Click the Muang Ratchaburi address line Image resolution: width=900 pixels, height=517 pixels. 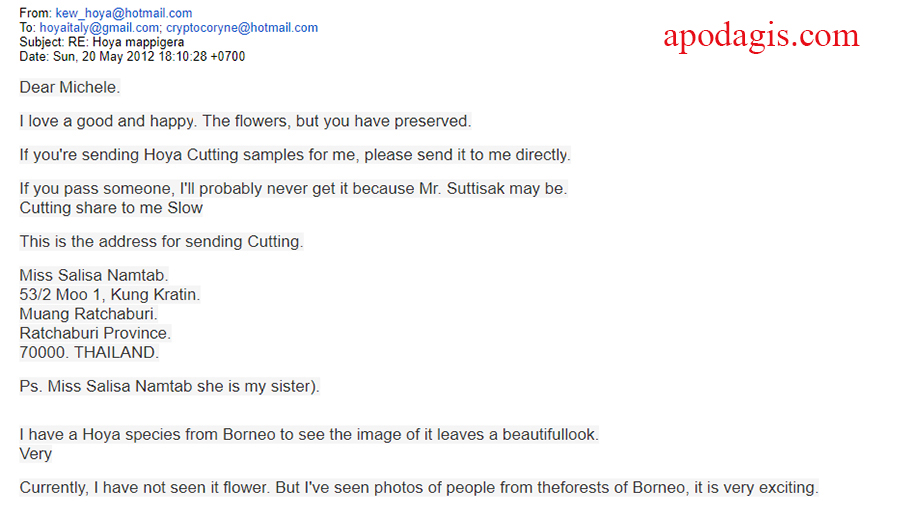coord(88,314)
